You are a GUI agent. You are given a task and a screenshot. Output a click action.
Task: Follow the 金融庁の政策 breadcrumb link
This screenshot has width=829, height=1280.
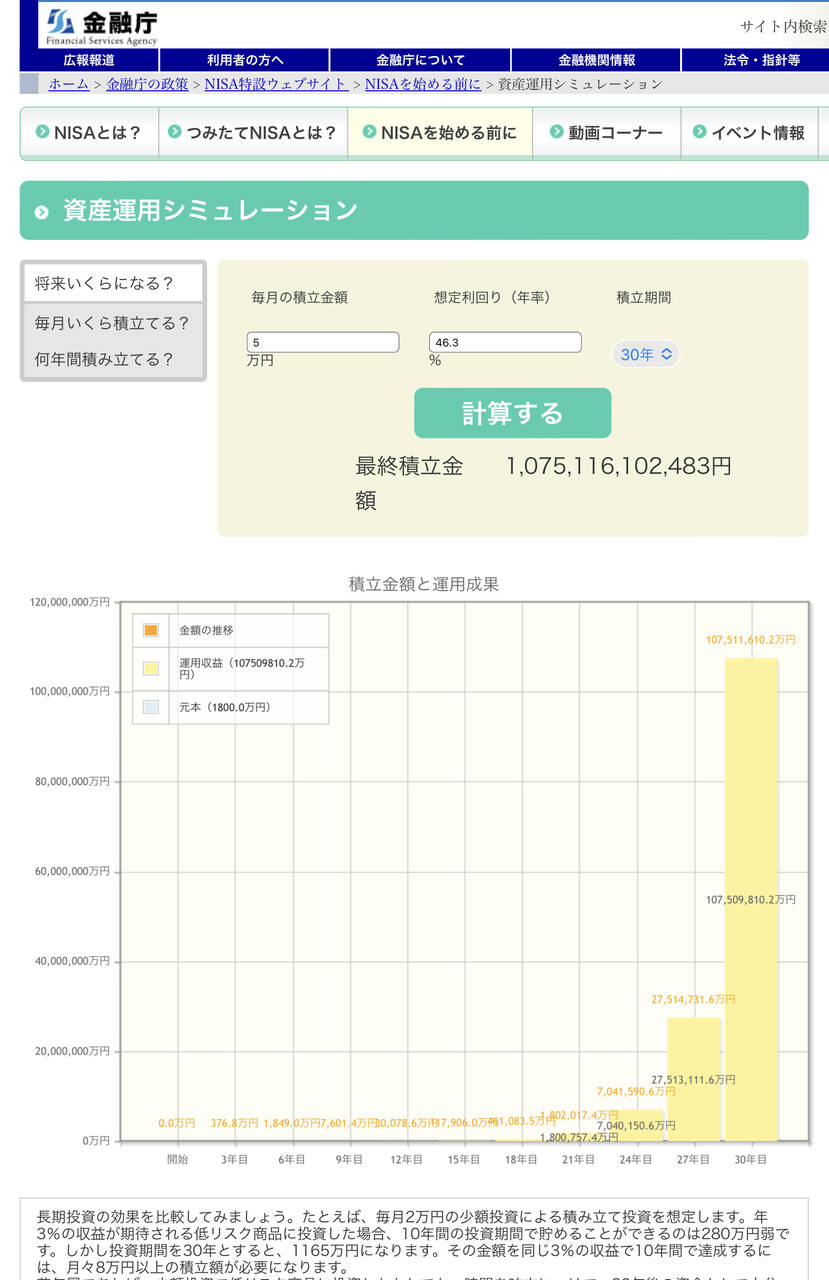(x=147, y=84)
